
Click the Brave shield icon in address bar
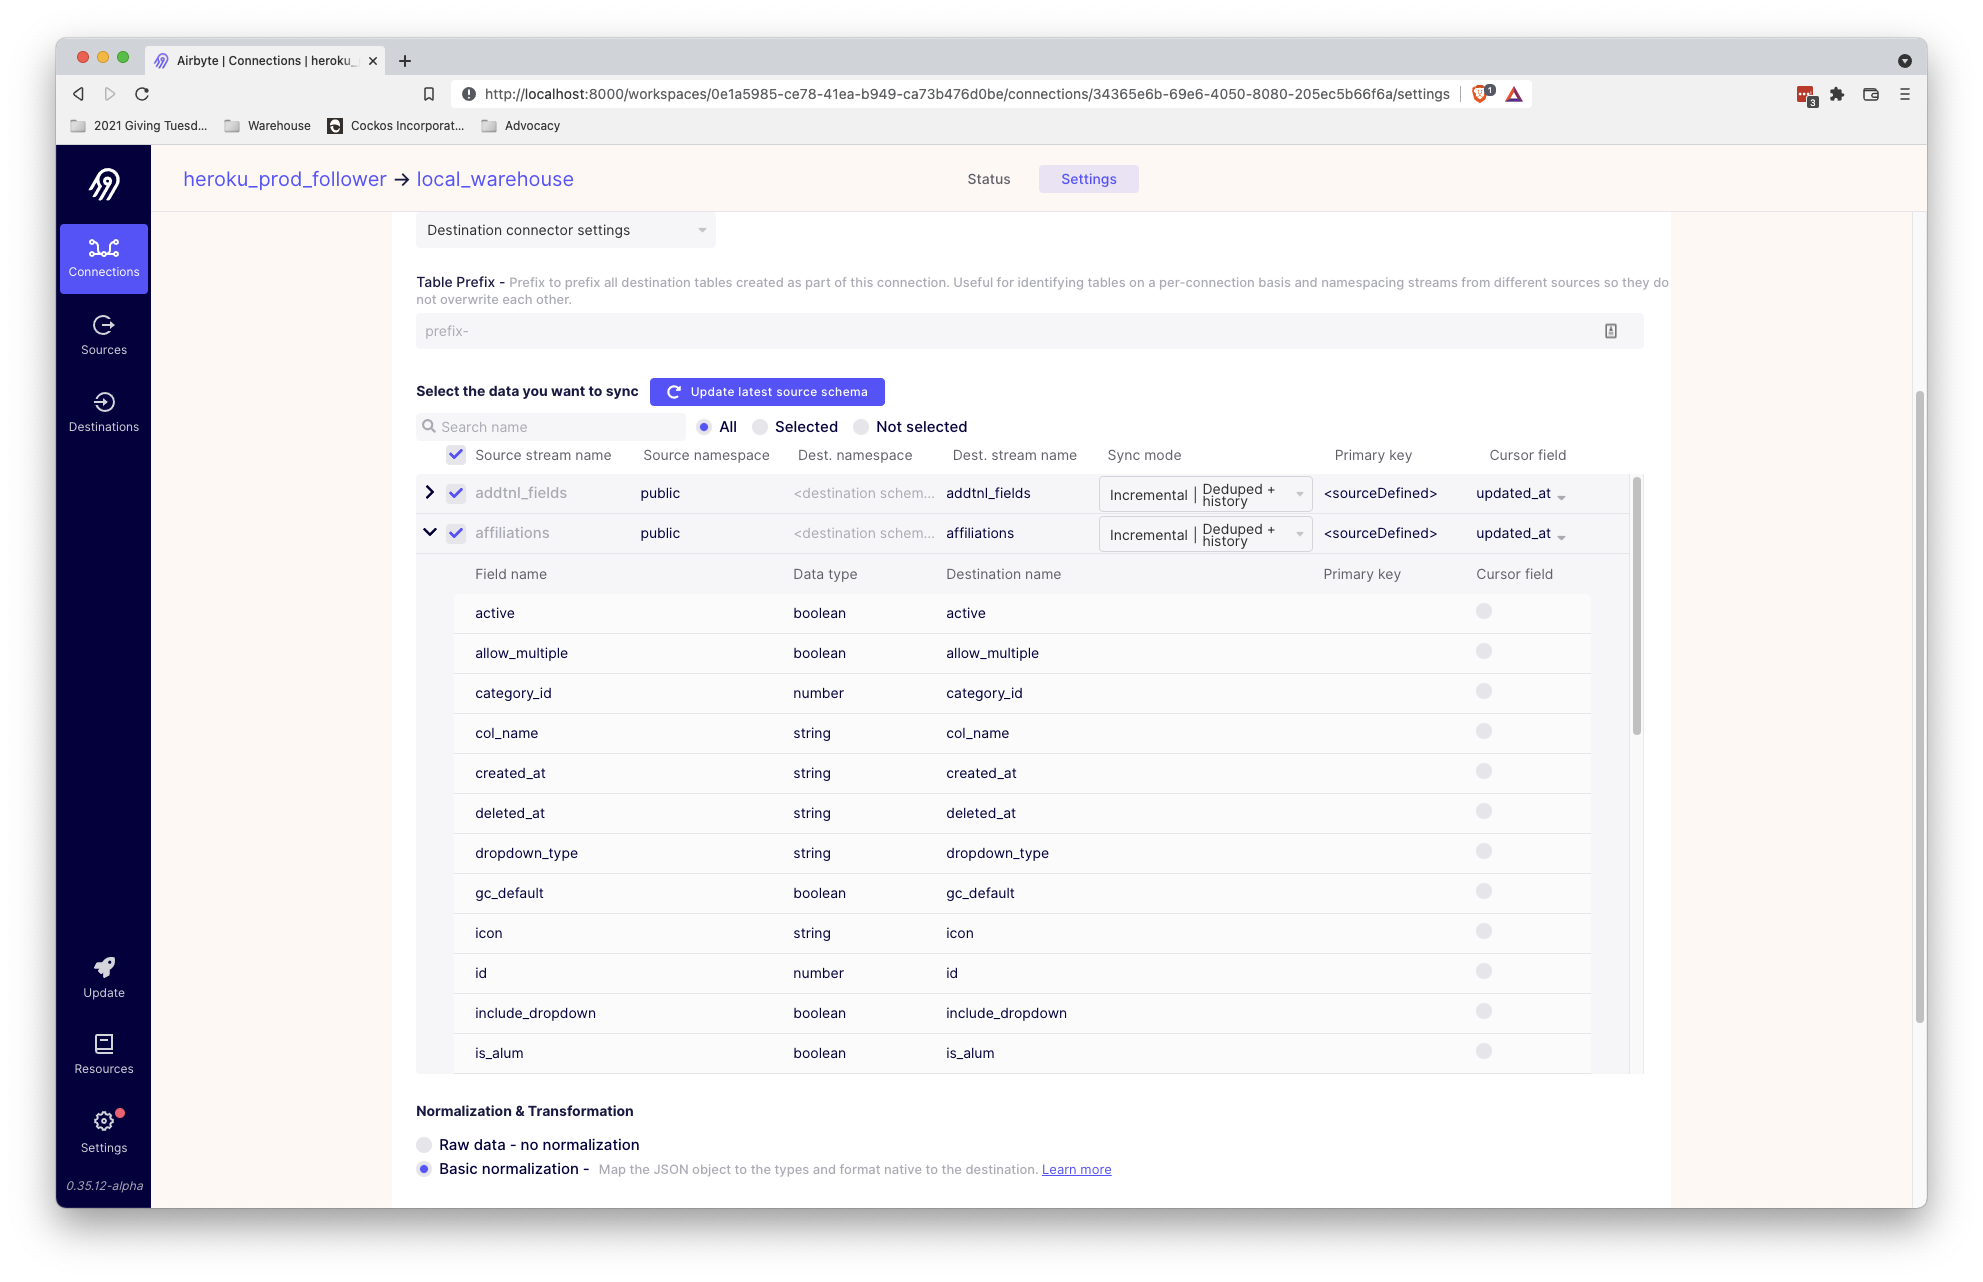[x=1481, y=93]
